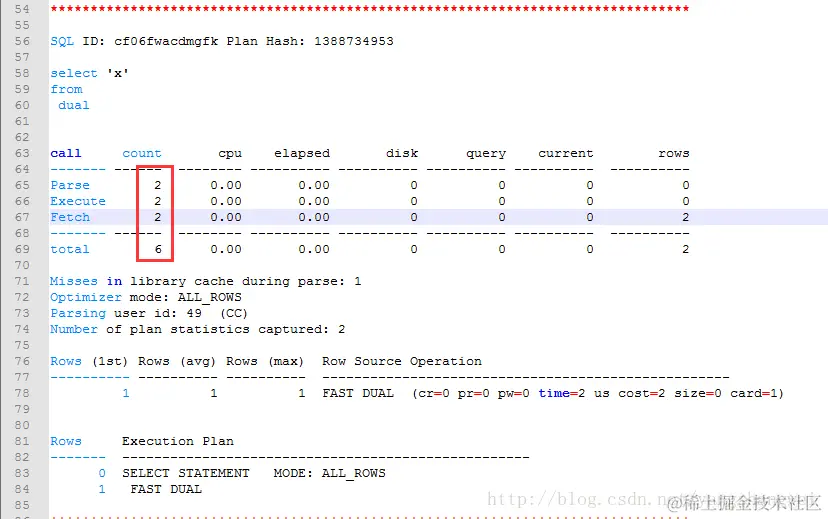Click the SQL ID value cf06fwacdmgfk
Viewport: 828px width, 519px height.
pyautogui.click(x=166, y=41)
